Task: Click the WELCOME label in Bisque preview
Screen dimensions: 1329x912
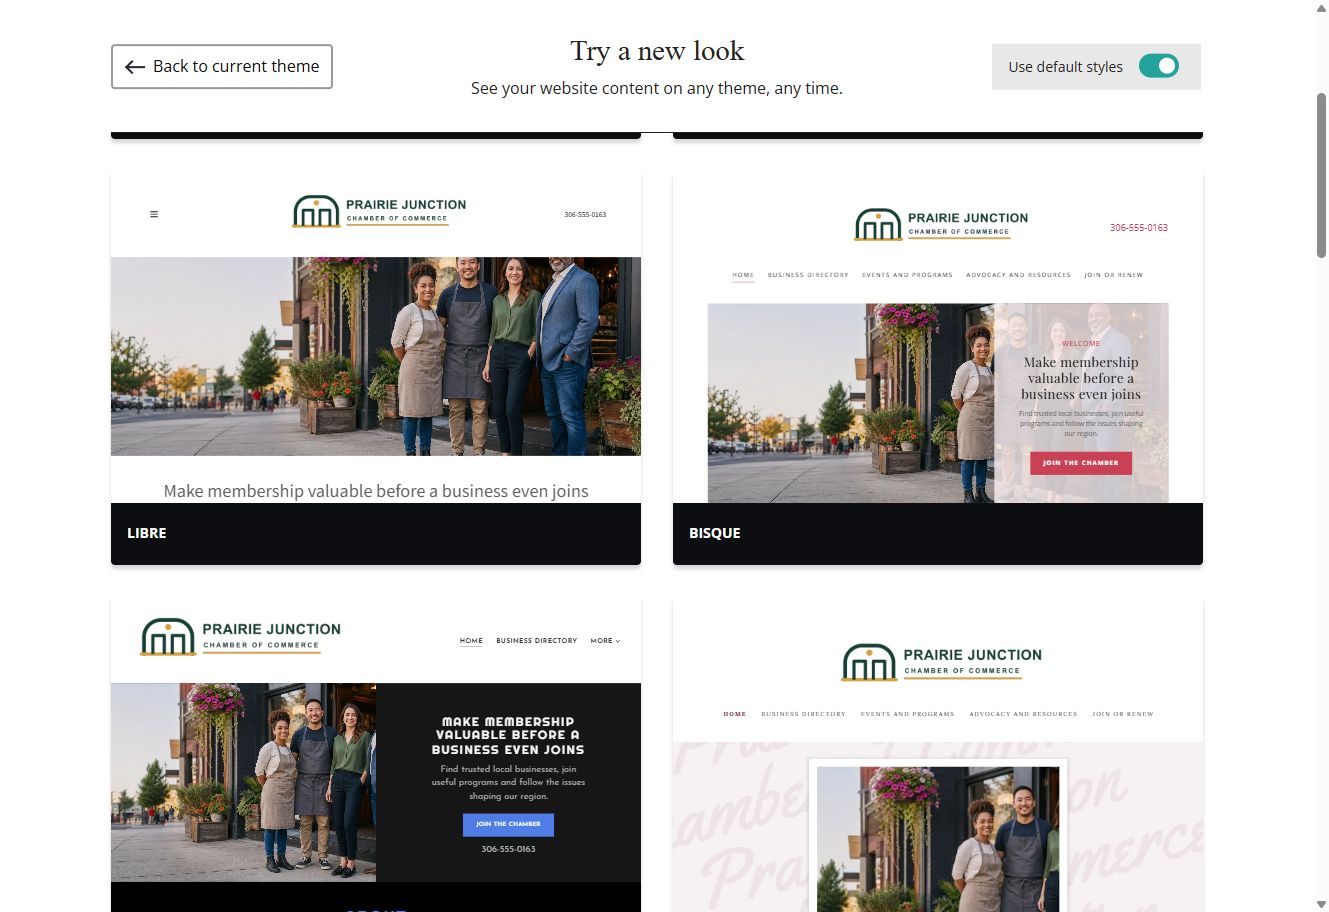Action: 1081,344
